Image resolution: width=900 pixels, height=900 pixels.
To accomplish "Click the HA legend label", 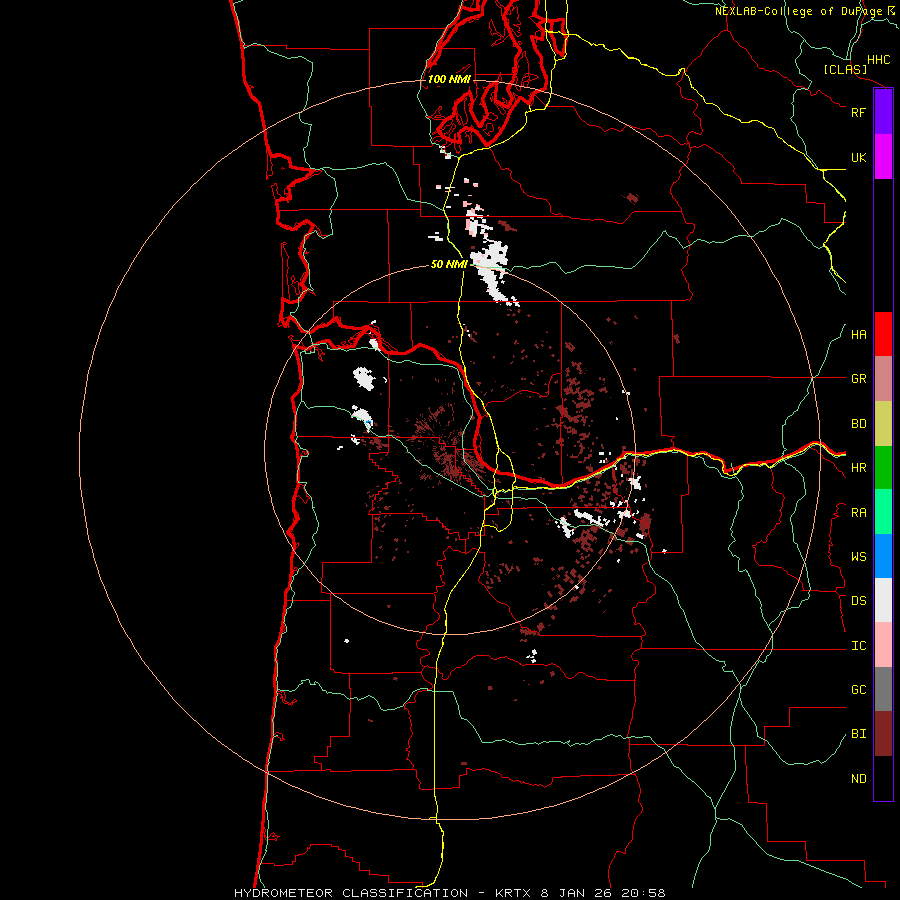I will tap(858, 335).
